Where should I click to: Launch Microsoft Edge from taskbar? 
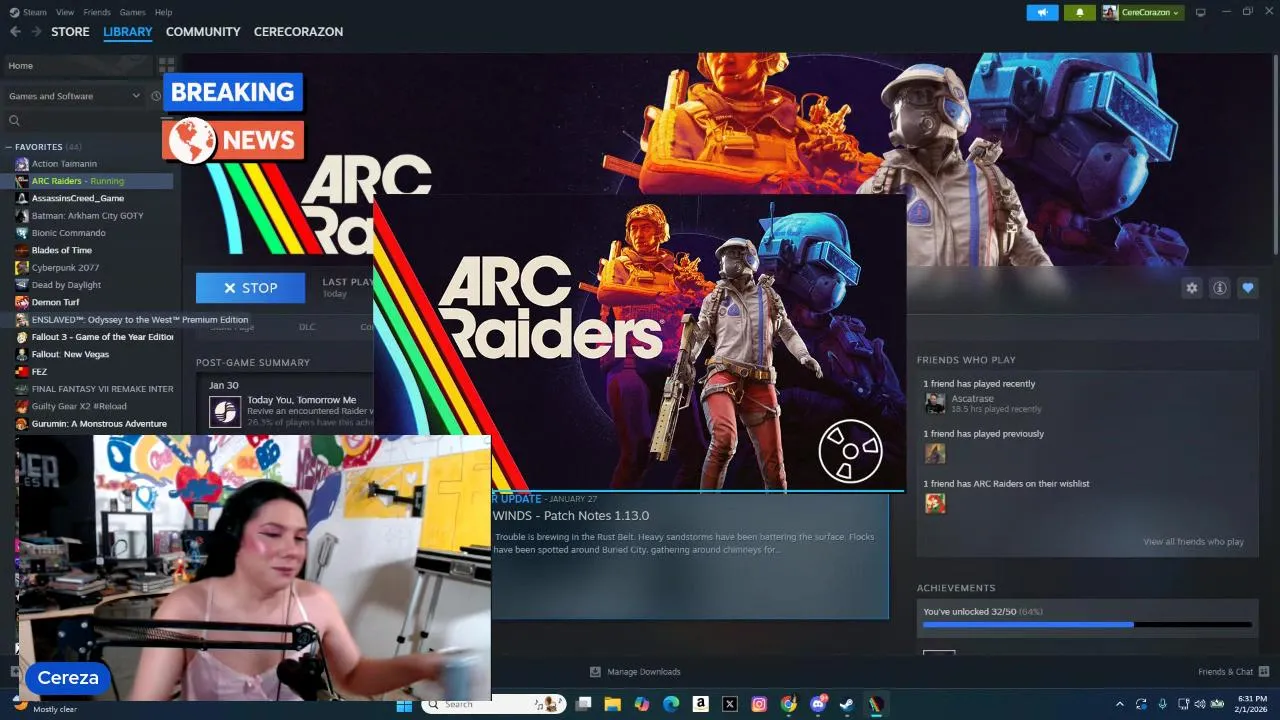click(671, 704)
